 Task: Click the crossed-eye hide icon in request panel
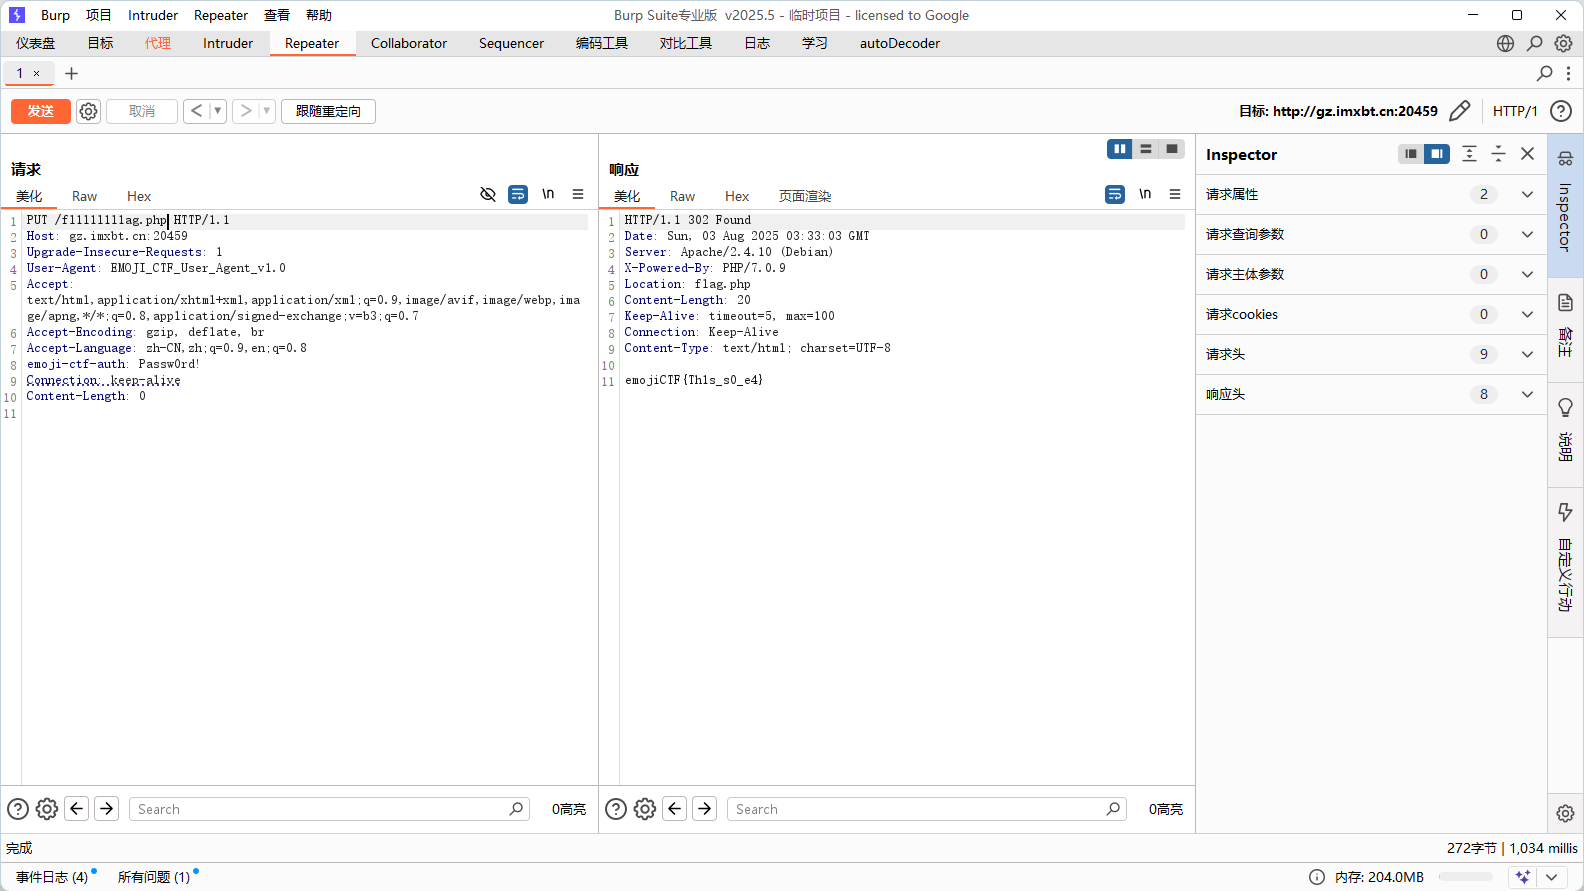[x=488, y=194]
